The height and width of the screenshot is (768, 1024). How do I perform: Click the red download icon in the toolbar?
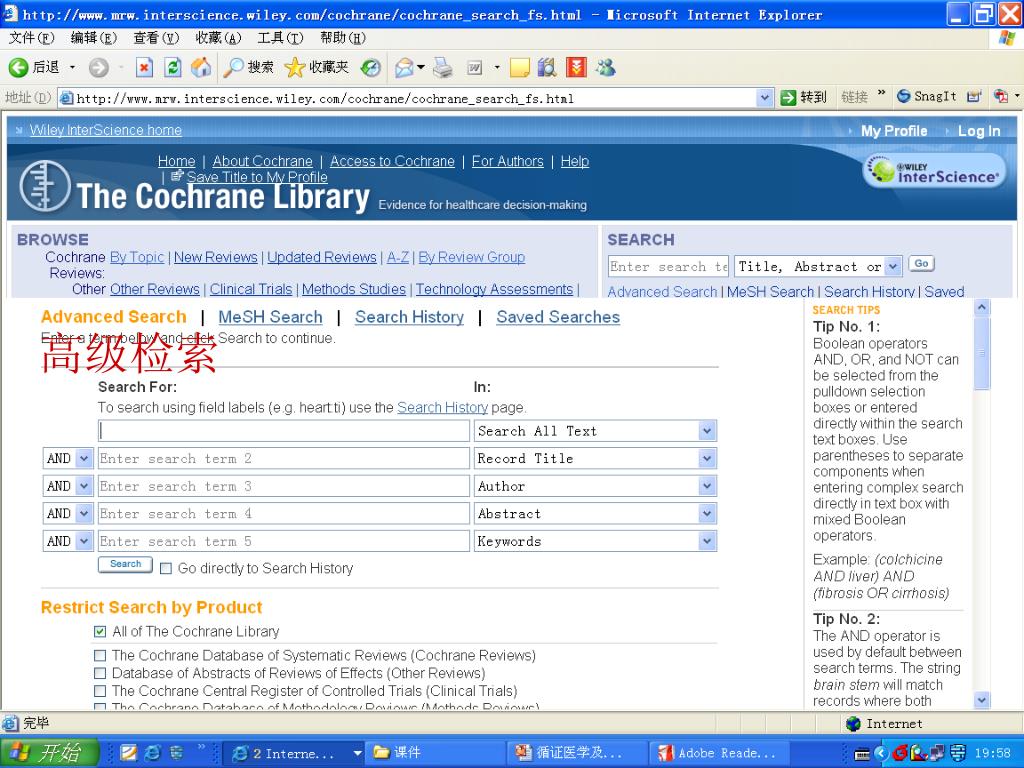point(577,67)
